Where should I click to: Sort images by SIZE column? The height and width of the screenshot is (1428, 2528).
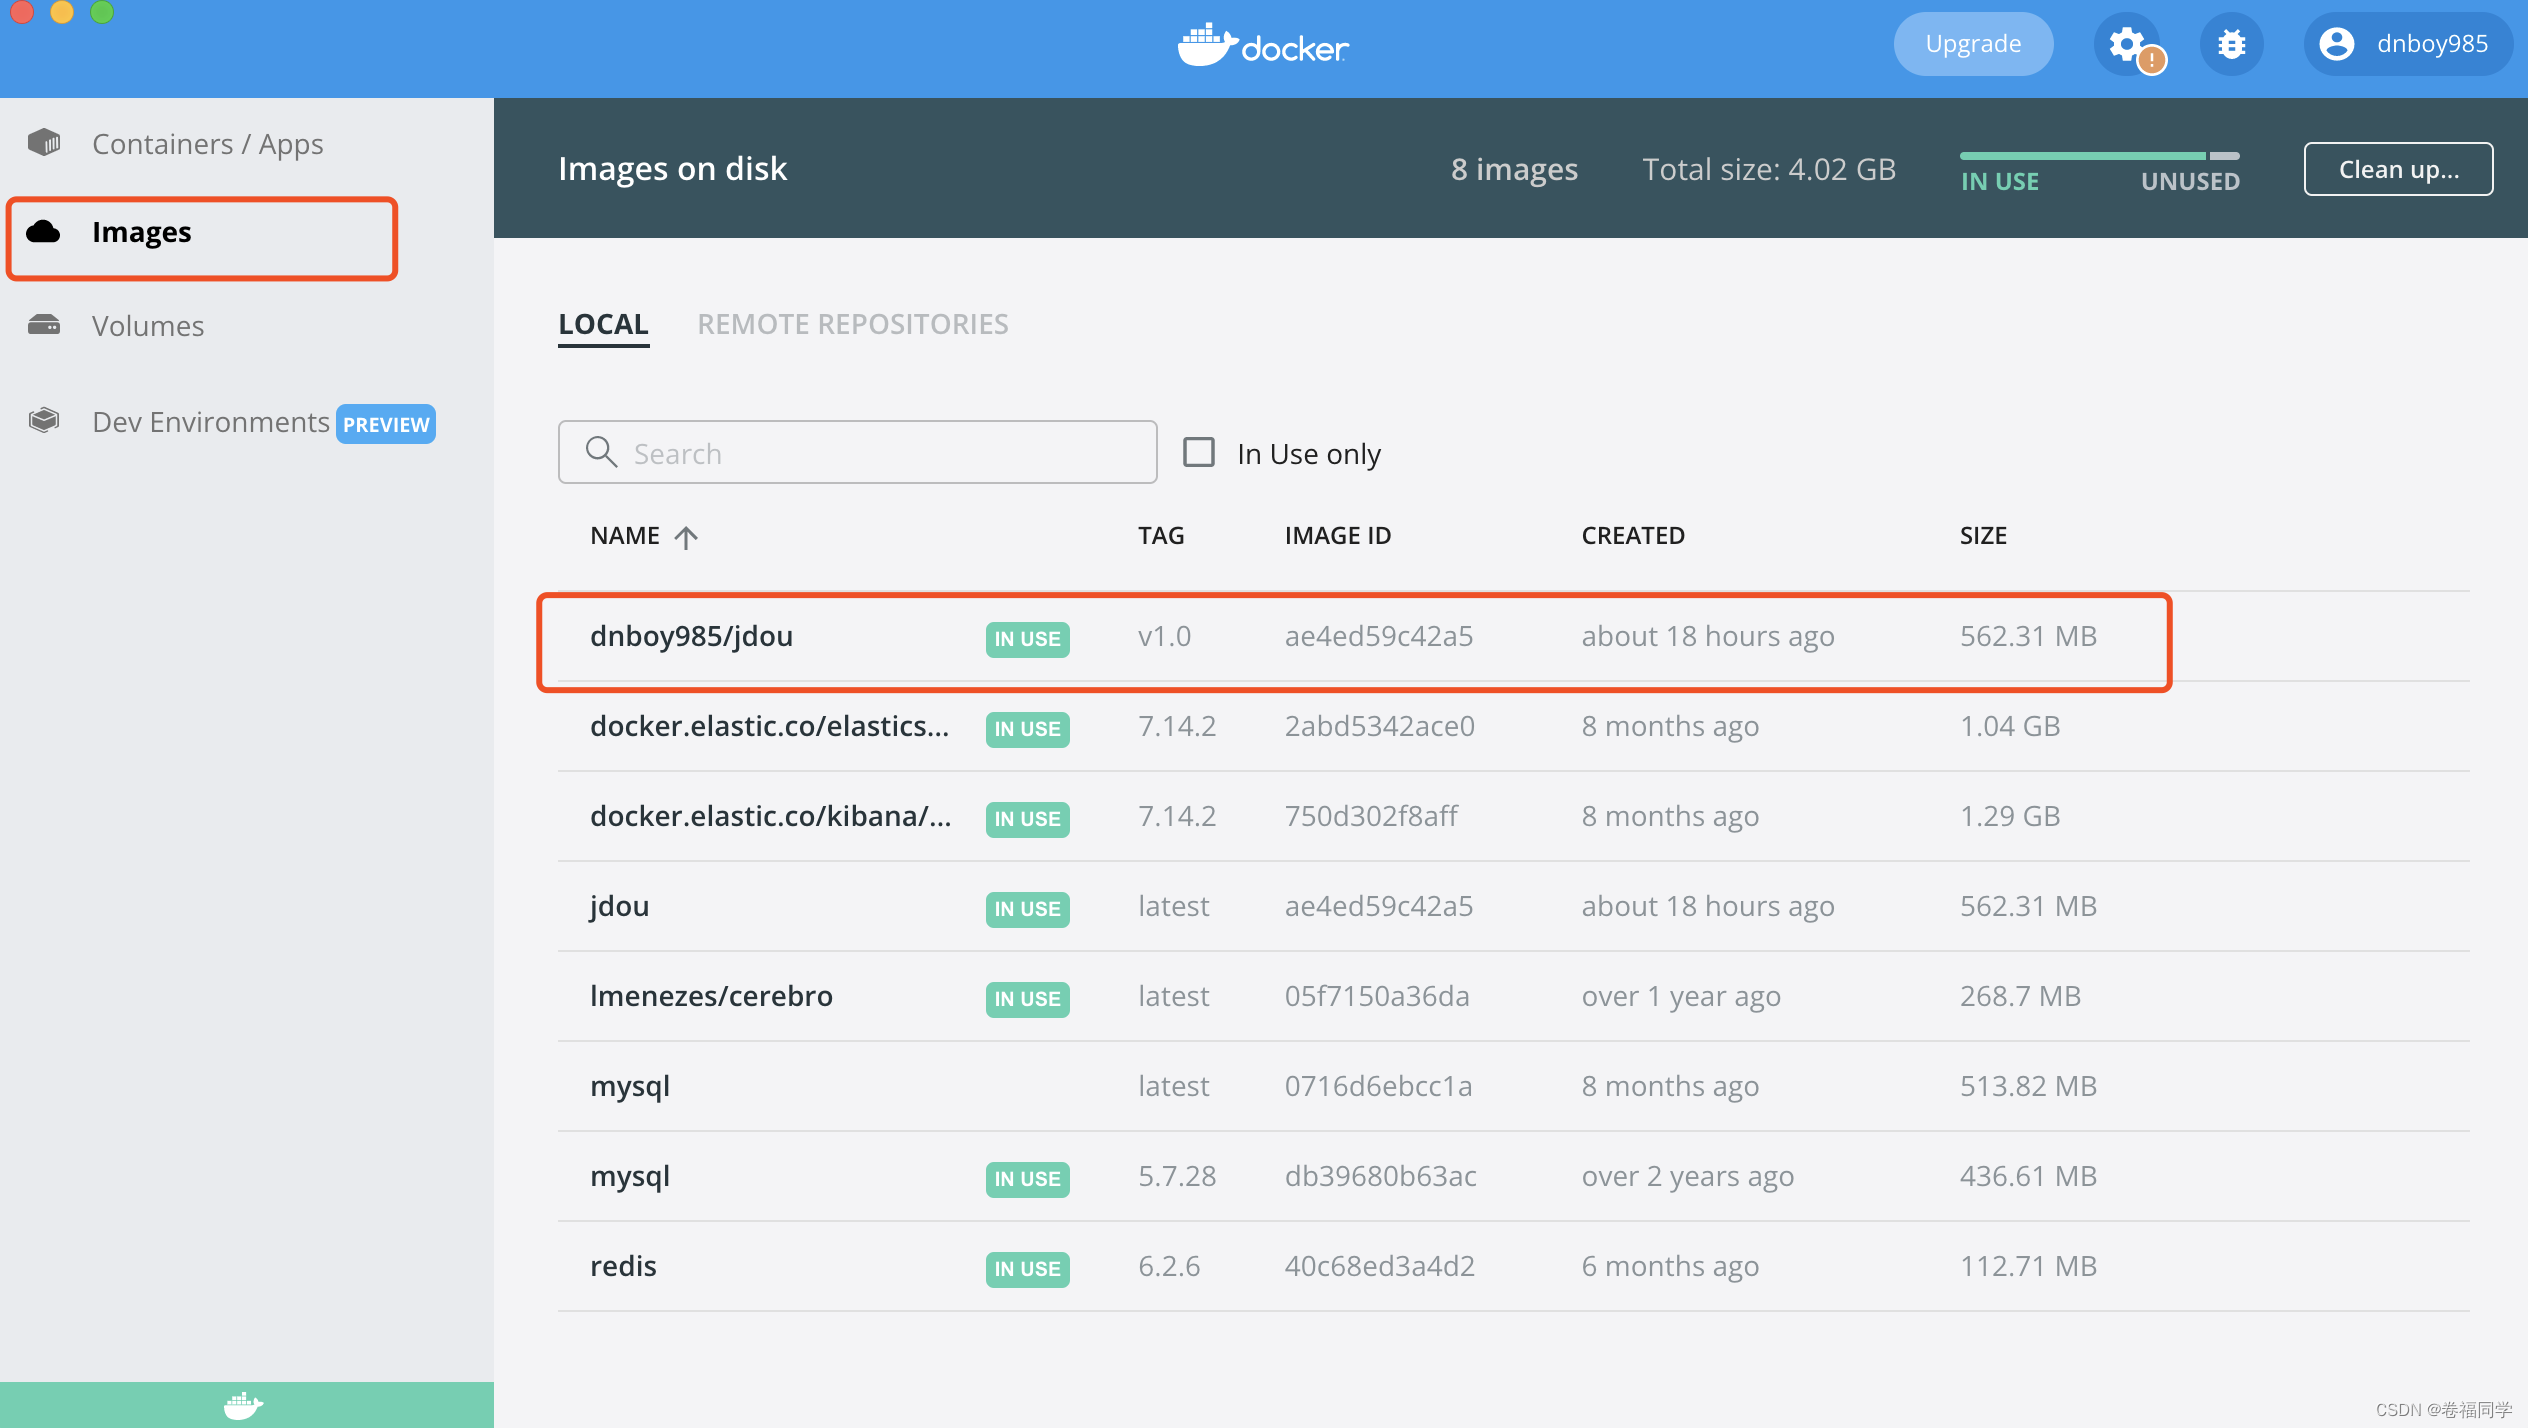[1983, 536]
